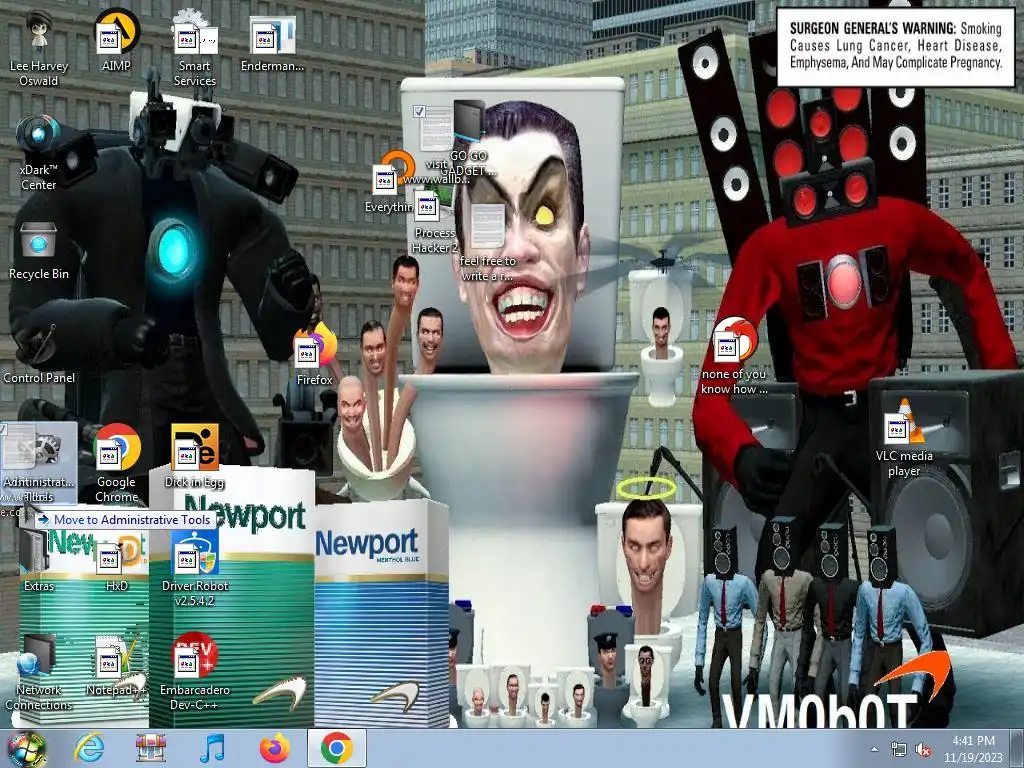Select the 'feel free to write a r...' text file
Viewport: 1024px width, 768px height.
point(487,243)
